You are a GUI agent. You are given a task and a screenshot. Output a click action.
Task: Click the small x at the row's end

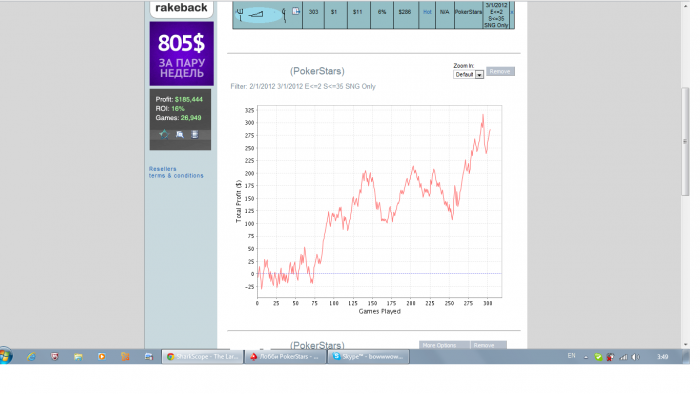click(512, 12)
